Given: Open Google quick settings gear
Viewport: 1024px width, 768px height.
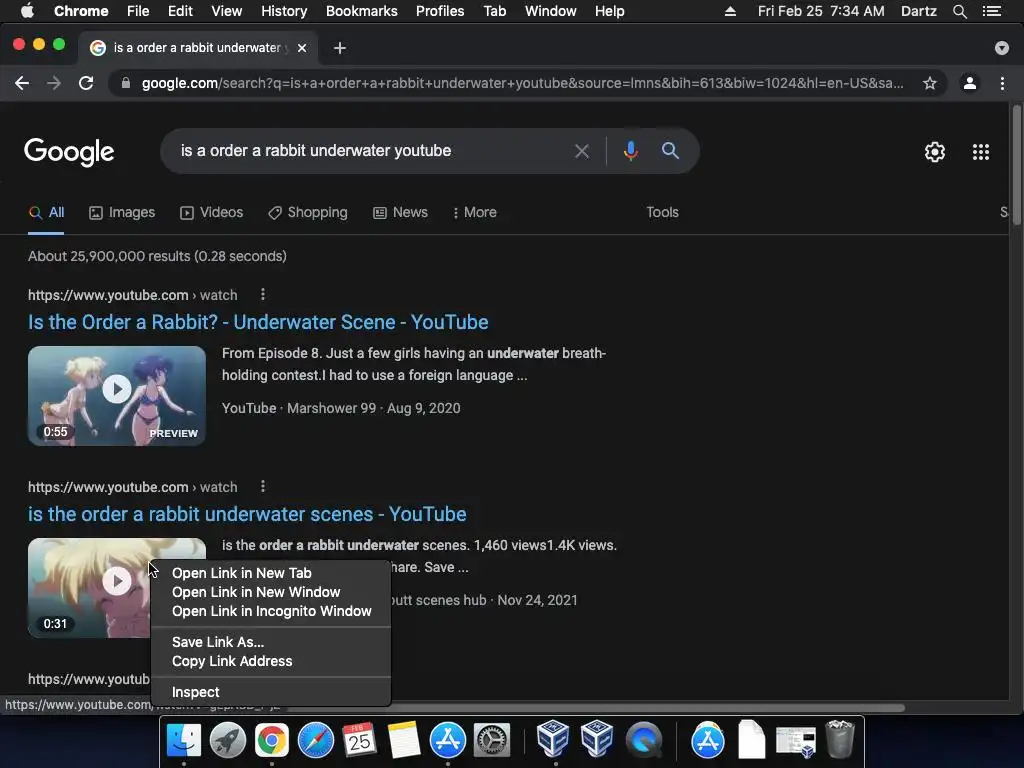Looking at the screenshot, I should pyautogui.click(x=935, y=152).
